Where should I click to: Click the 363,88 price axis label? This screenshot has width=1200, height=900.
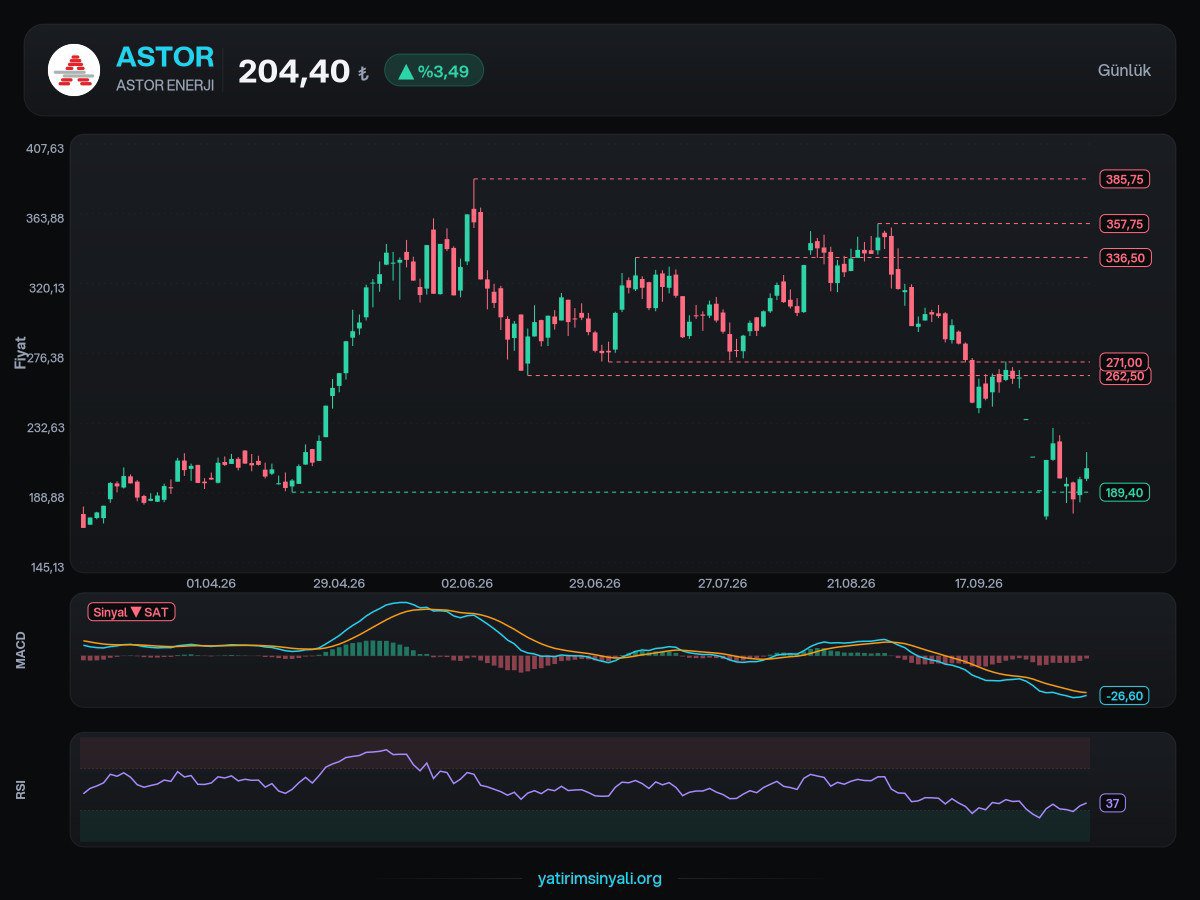pyautogui.click(x=45, y=219)
